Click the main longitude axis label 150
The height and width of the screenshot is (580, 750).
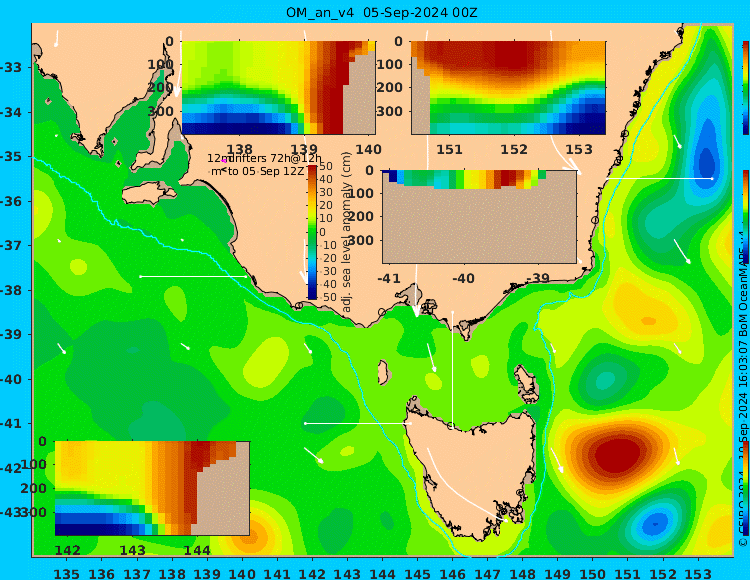593,573
